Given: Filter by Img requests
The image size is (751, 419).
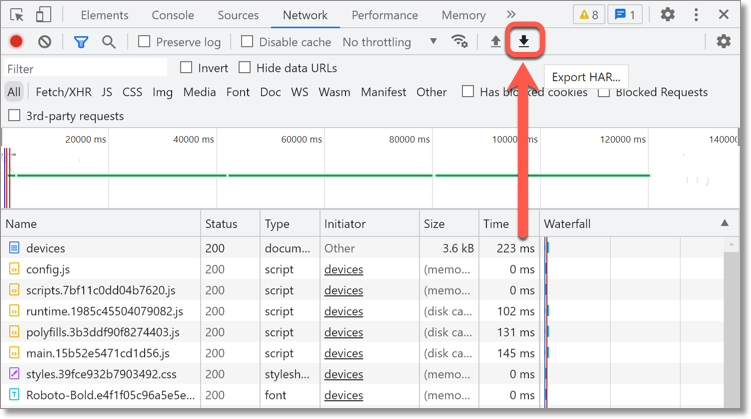Looking at the screenshot, I should [162, 92].
